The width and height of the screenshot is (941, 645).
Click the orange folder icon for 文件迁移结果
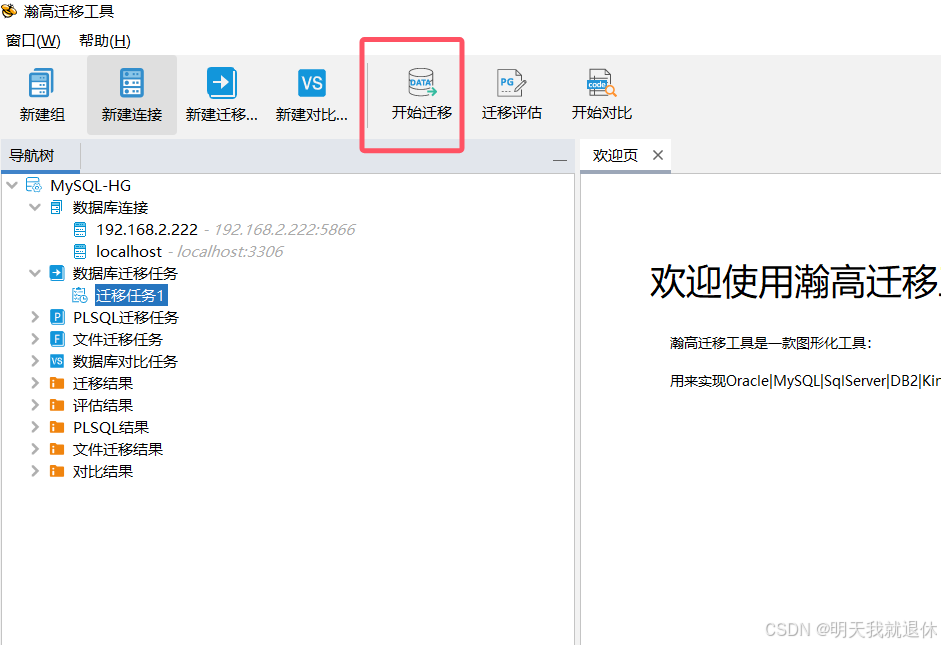point(57,449)
